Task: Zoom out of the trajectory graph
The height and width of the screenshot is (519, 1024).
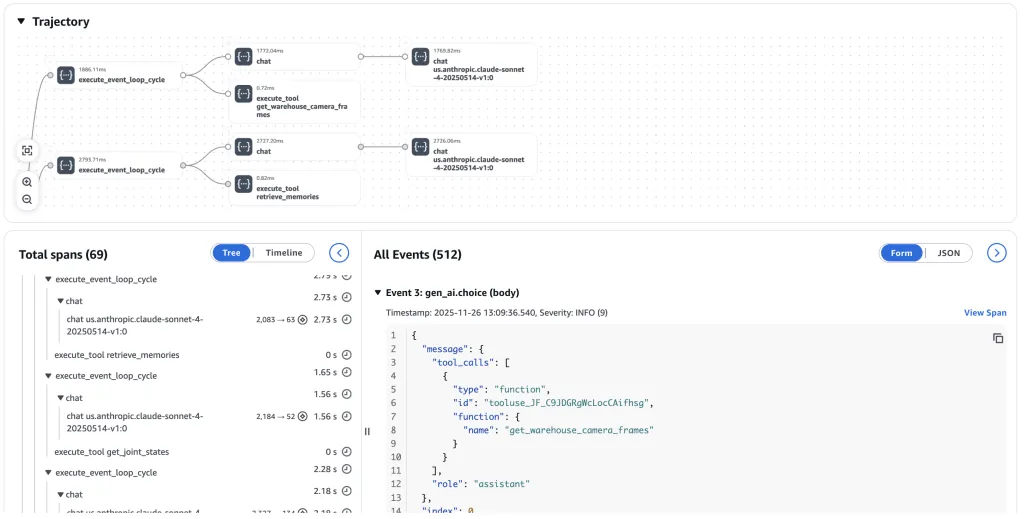Action: pos(27,200)
